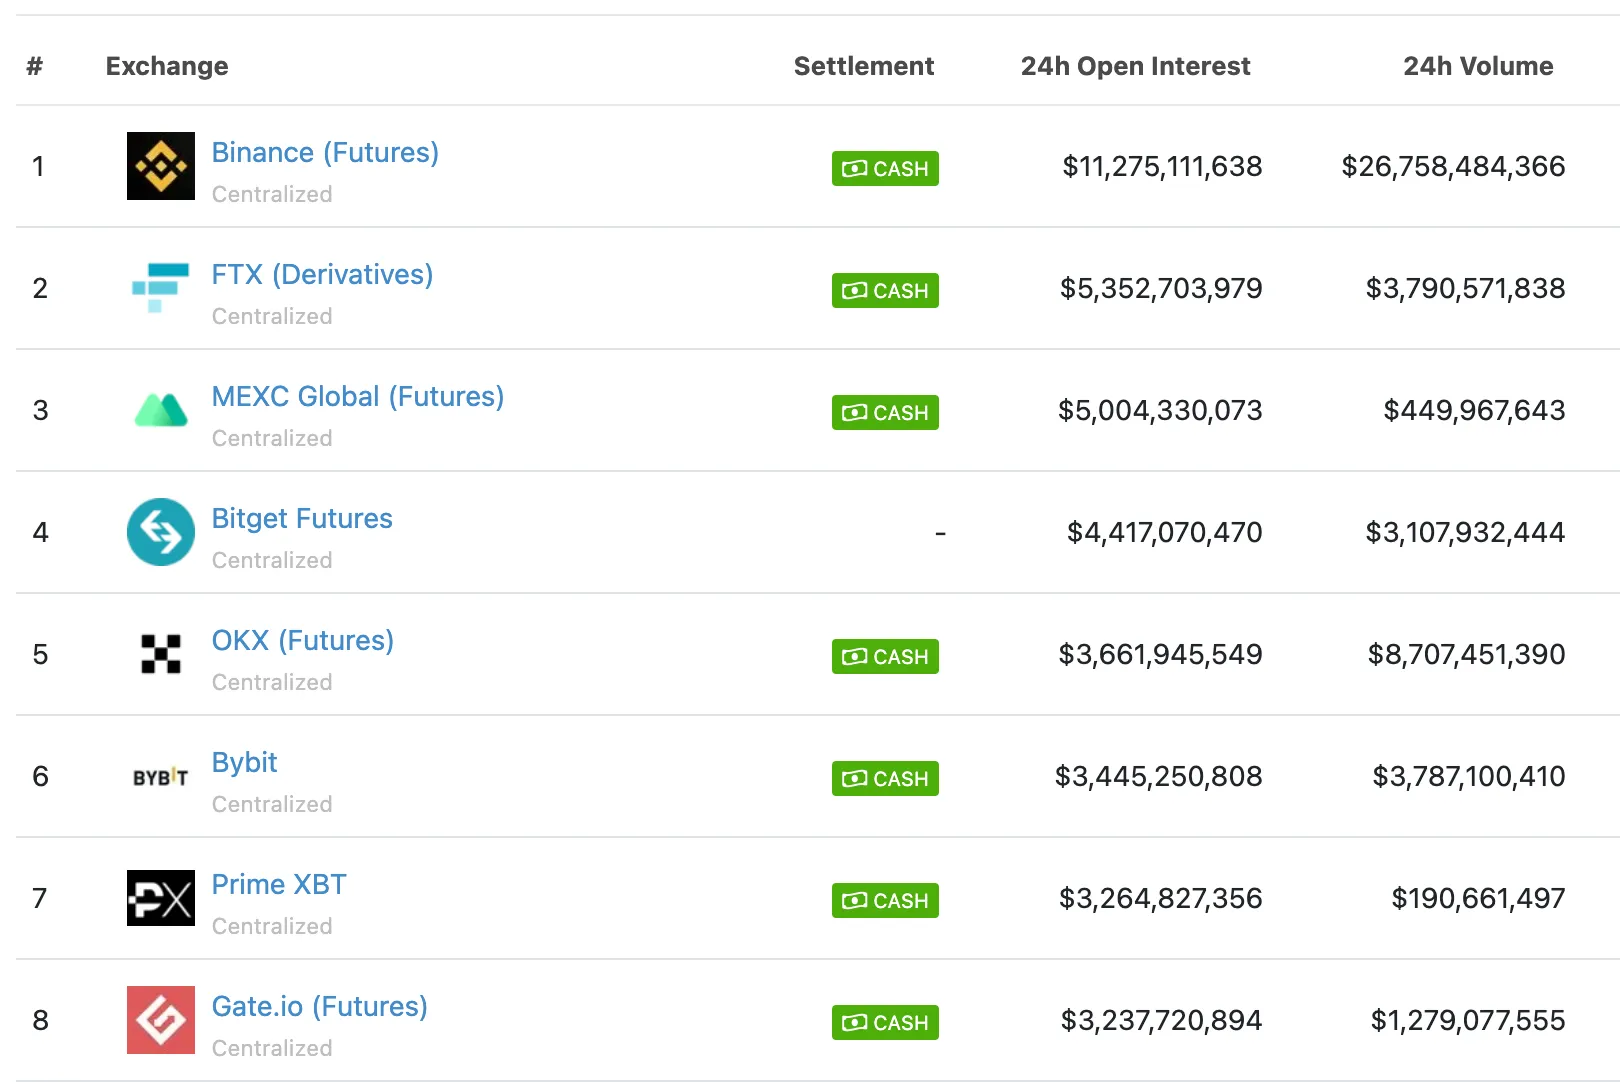This screenshot has height=1082, width=1620.
Task: Open the Bybit exchange link
Action: tap(245, 762)
